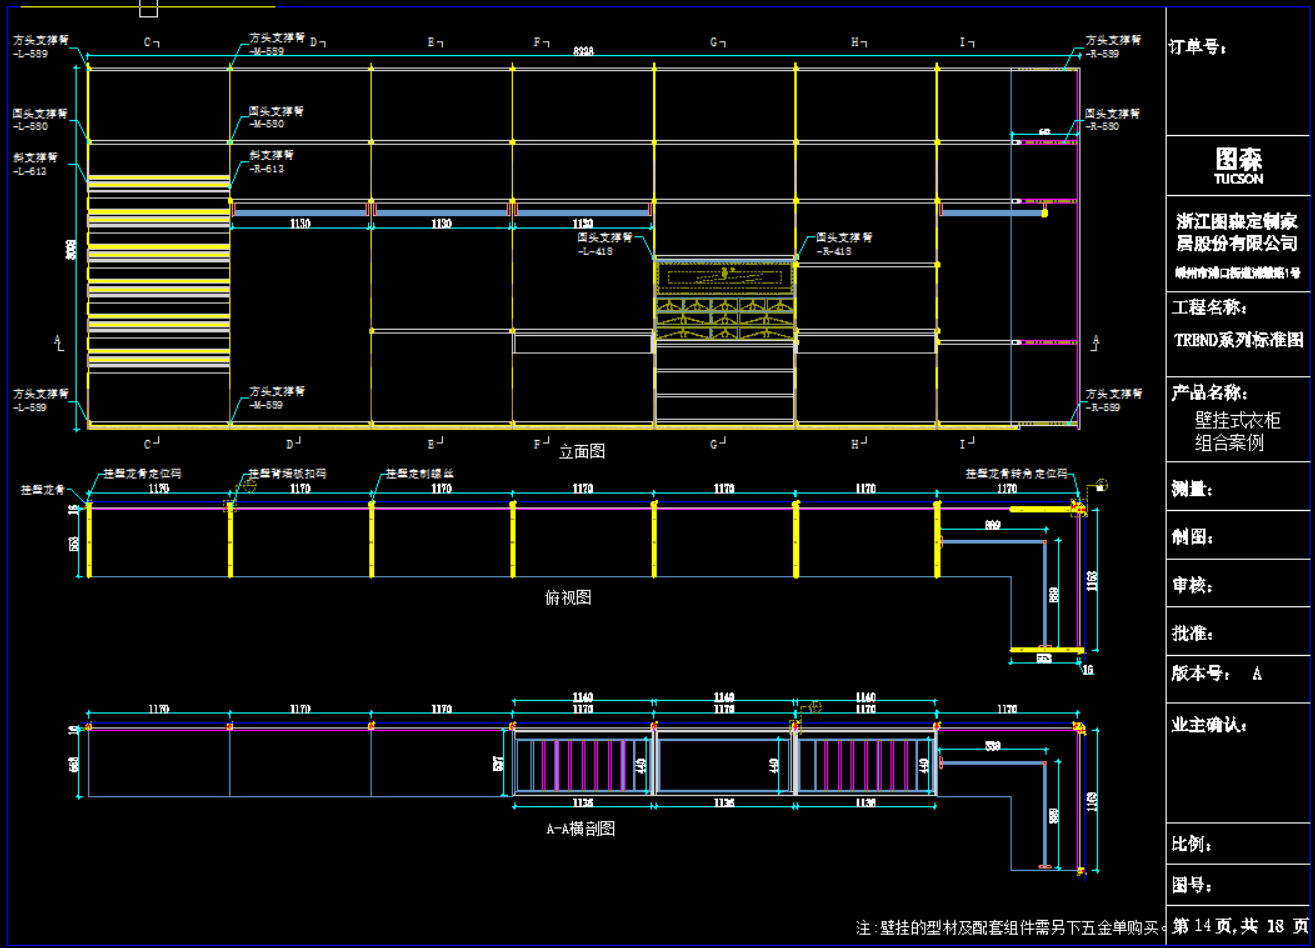Click the 图森 TUCSON logo in title block
This screenshot has width=1315, height=948.
(x=1238, y=166)
